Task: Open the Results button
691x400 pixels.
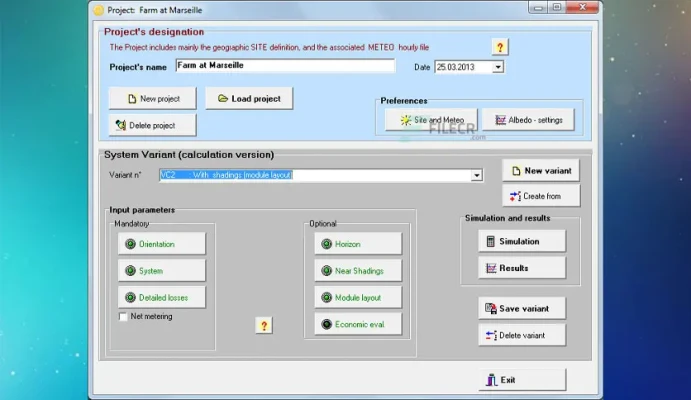Action: [x=522, y=268]
